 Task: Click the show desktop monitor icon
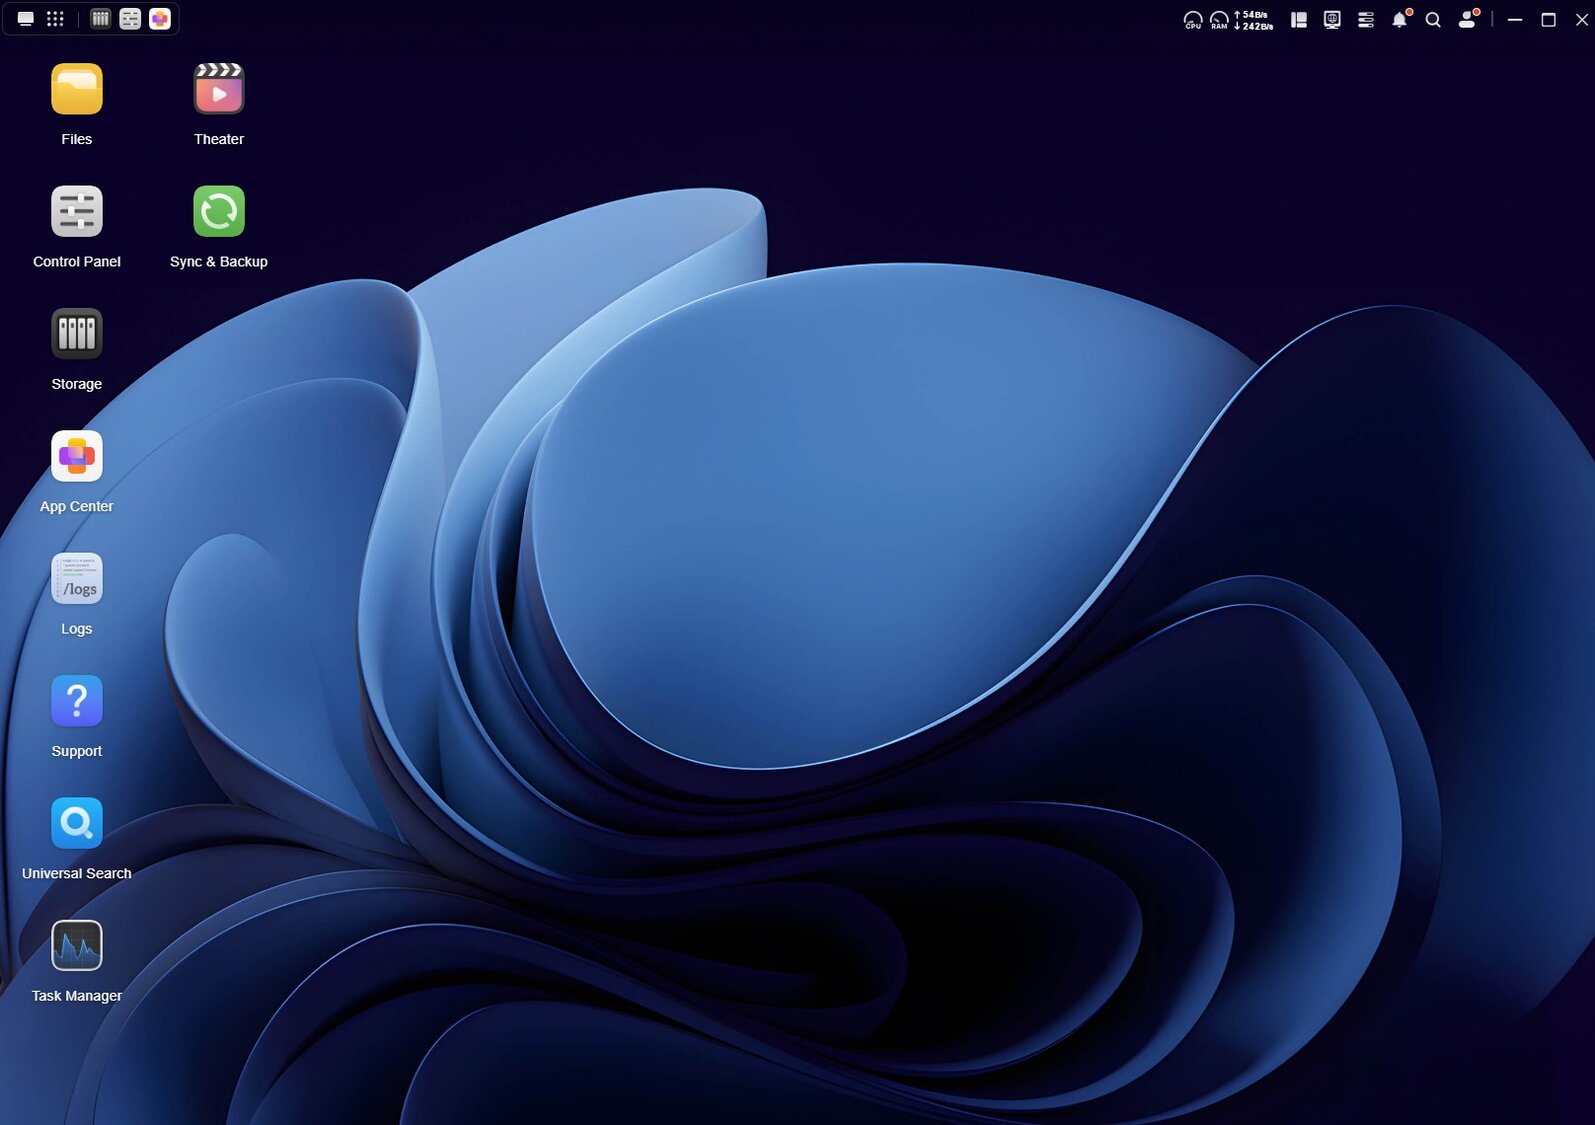point(26,19)
